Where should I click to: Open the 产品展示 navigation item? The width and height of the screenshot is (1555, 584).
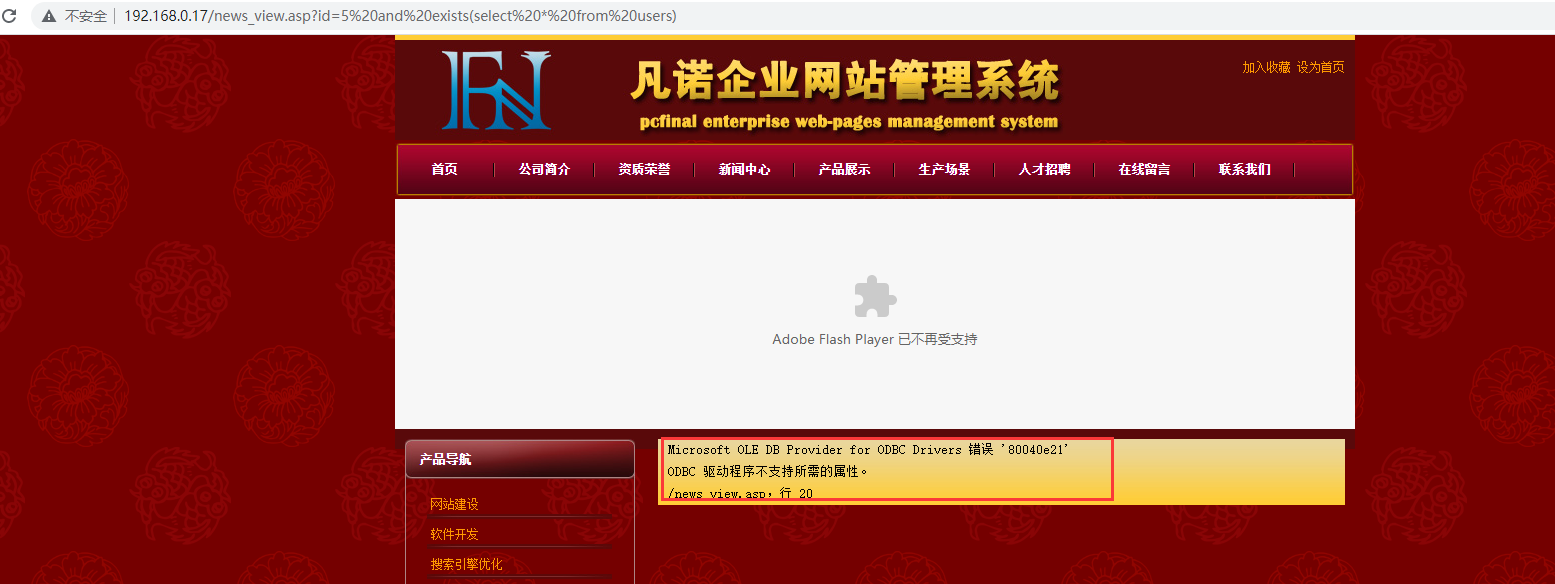pyautogui.click(x=844, y=169)
